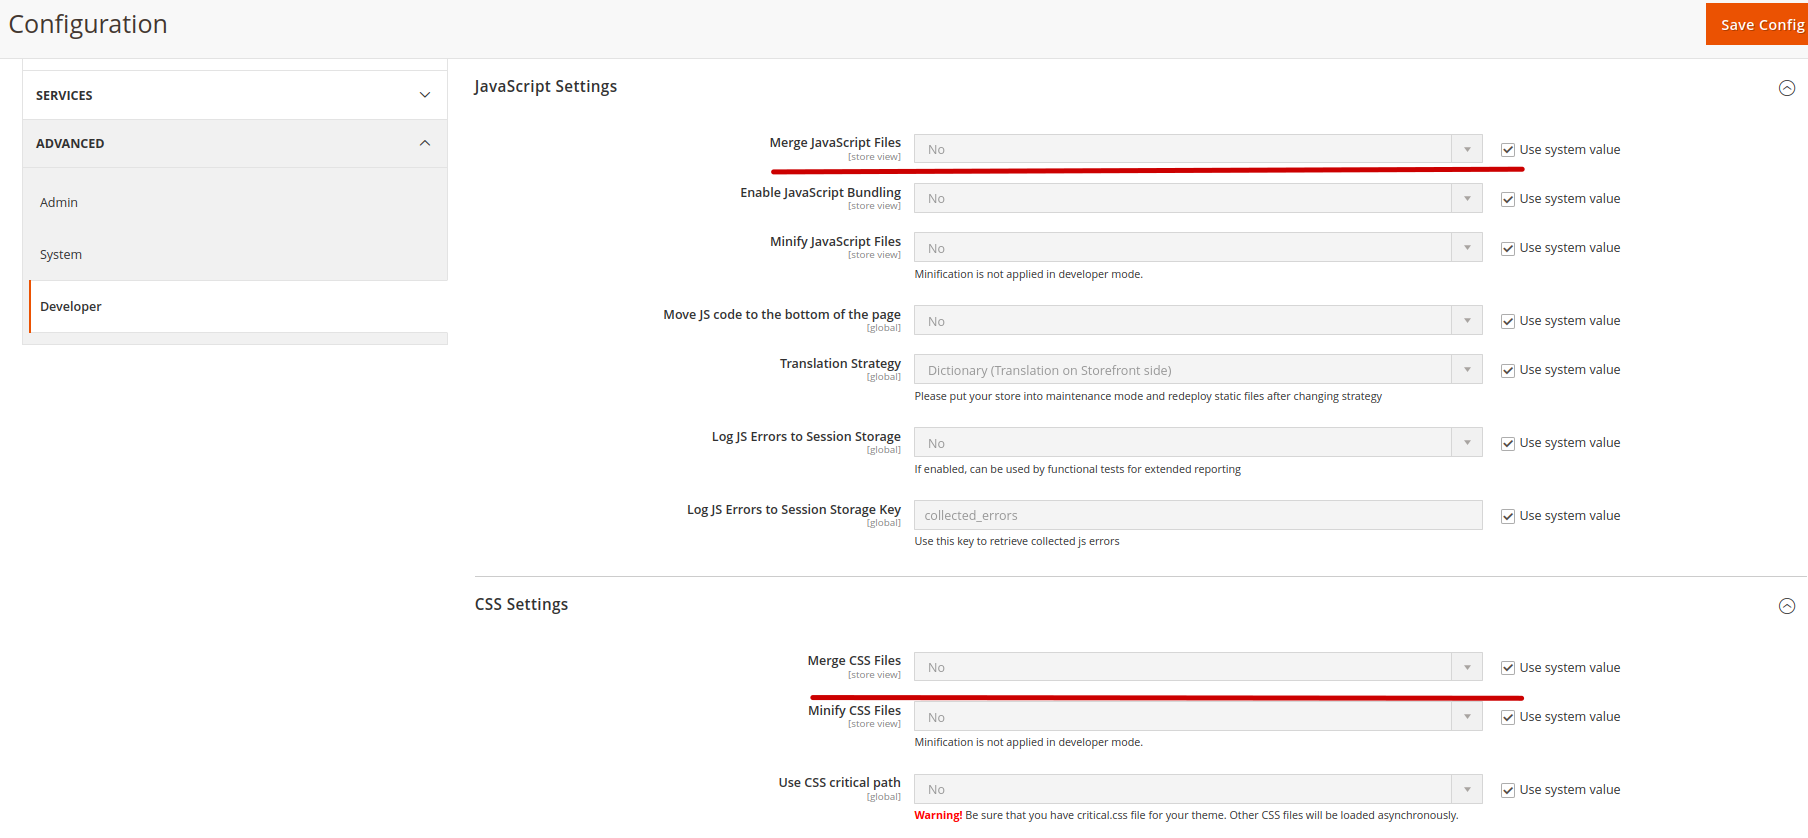The image size is (1808, 838).
Task: Click the Merge JavaScript Files dropdown arrow
Action: coord(1466,149)
